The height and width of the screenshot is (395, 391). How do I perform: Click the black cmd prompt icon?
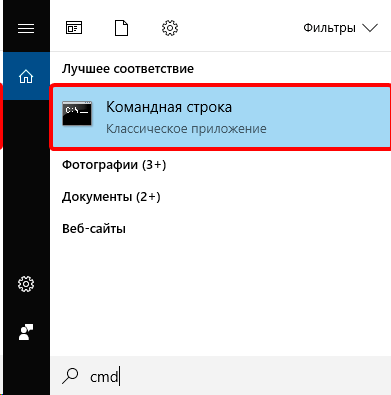(77, 114)
